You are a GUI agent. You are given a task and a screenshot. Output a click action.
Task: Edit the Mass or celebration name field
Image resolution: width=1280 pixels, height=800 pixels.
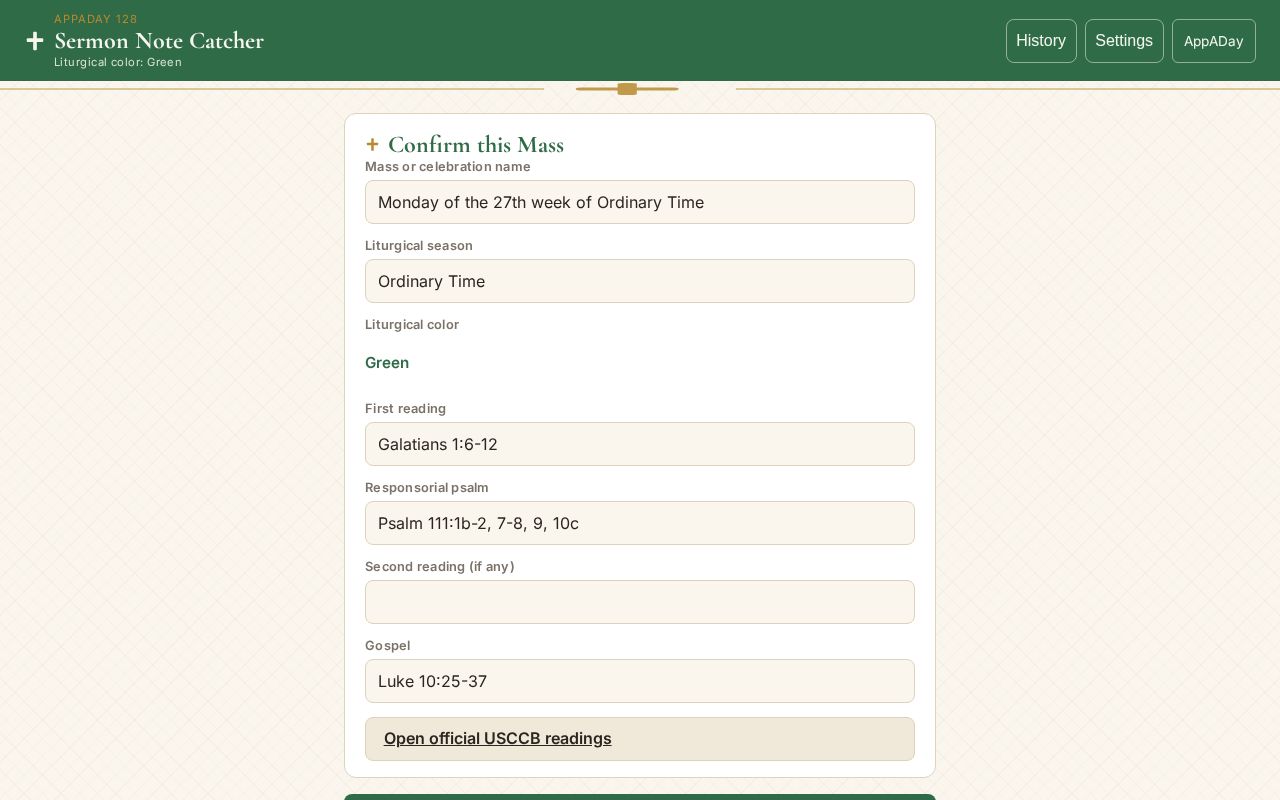(x=640, y=202)
